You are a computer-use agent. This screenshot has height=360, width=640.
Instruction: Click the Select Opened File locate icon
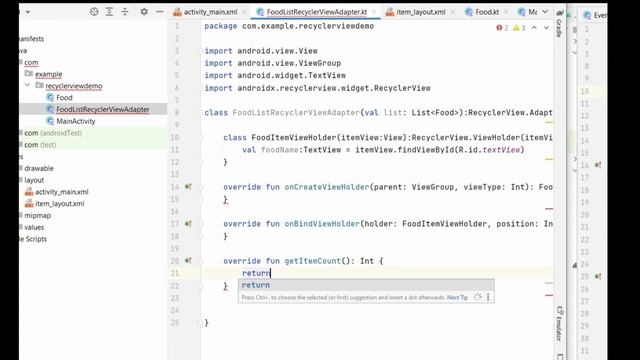pos(94,12)
